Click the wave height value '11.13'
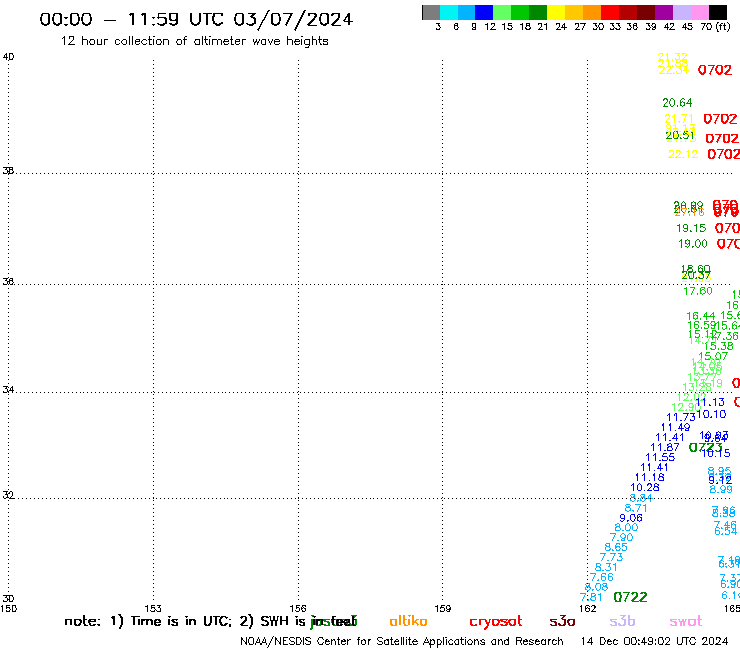The image size is (740, 650). pos(710,402)
